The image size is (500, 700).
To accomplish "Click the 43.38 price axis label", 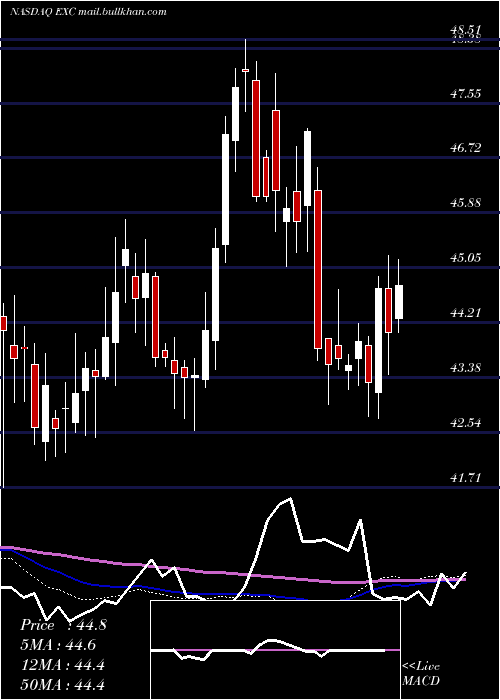I will click(x=466, y=368).
